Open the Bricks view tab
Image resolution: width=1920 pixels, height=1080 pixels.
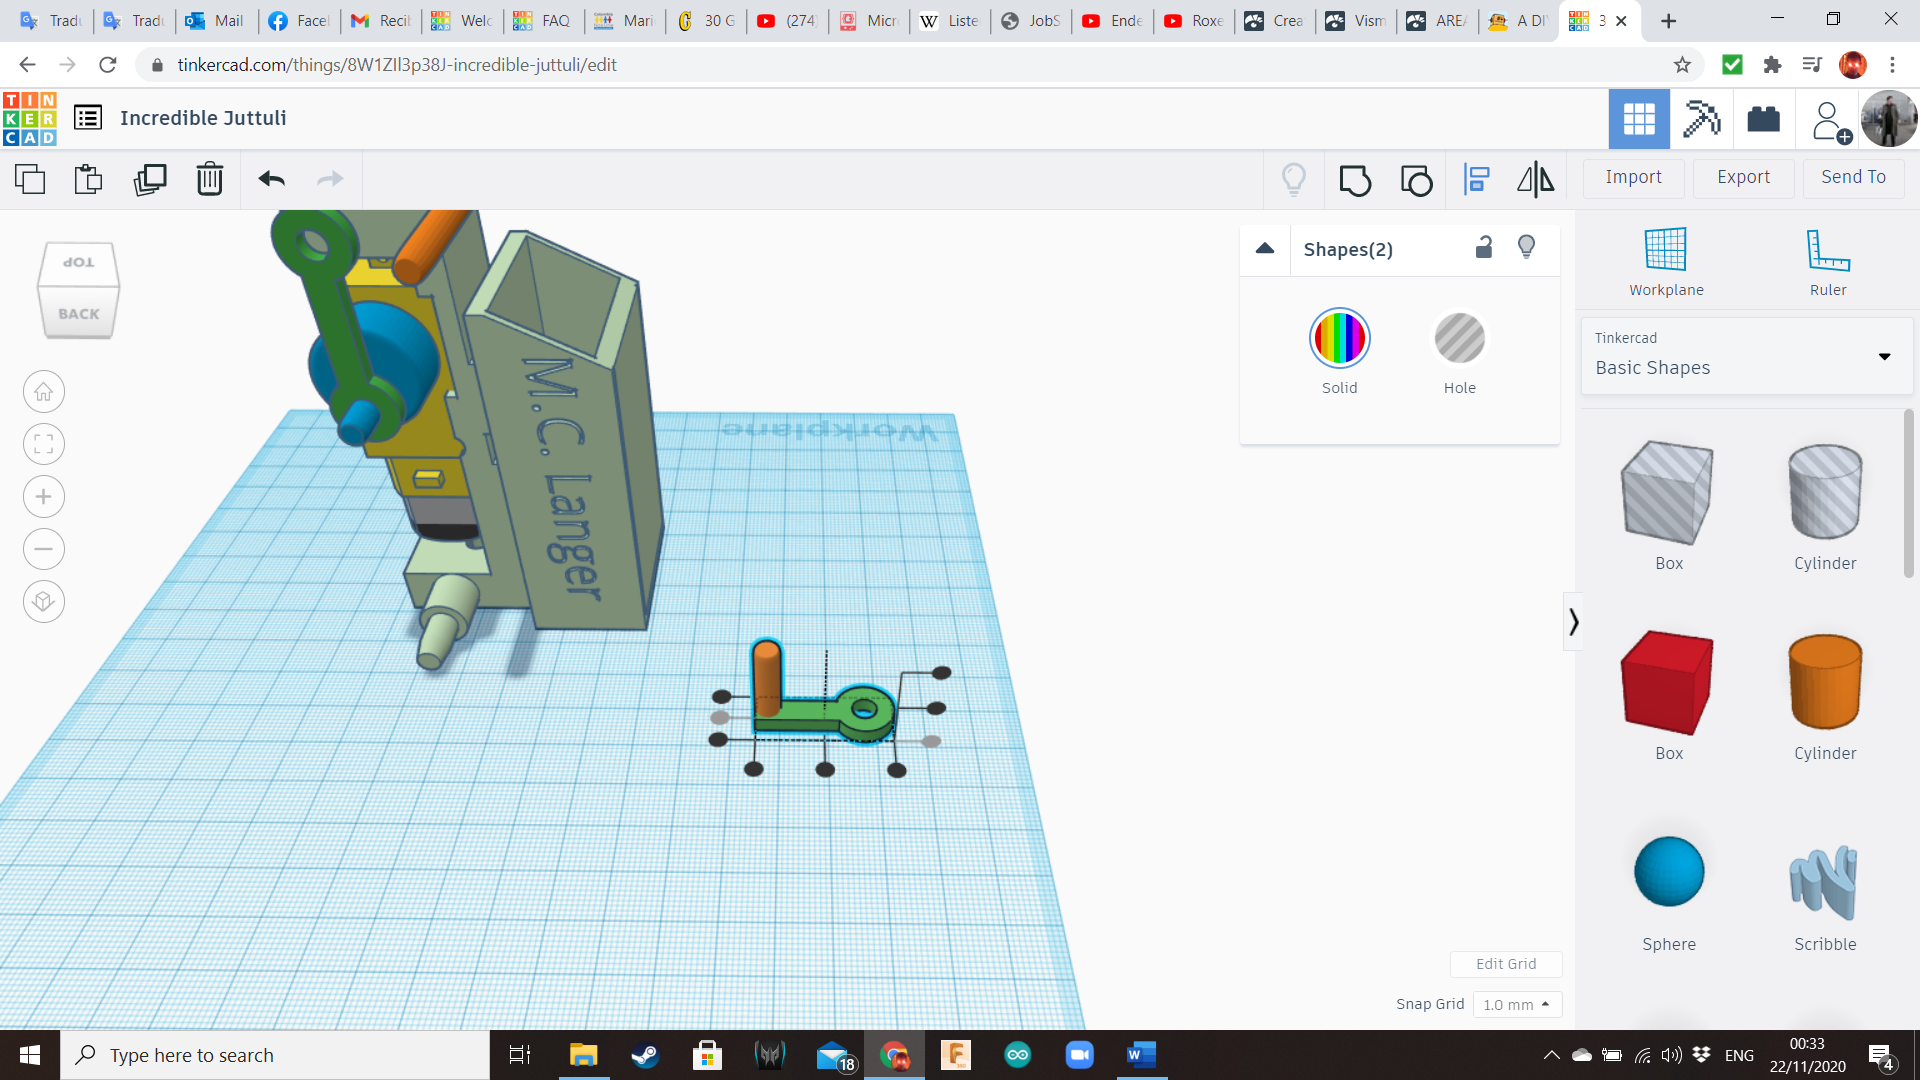[x=1763, y=119]
